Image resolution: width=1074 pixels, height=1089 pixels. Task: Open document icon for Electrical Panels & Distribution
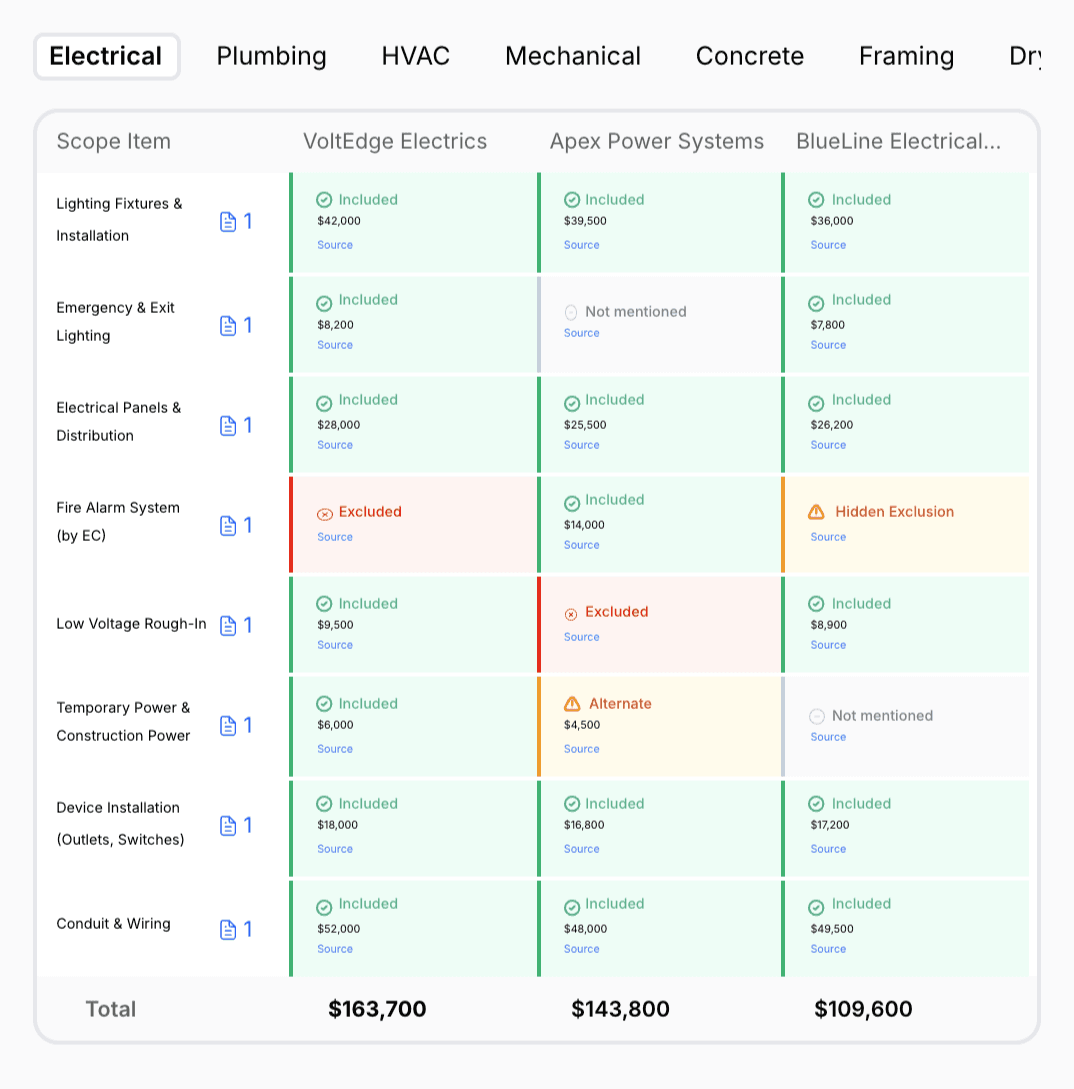click(x=228, y=426)
